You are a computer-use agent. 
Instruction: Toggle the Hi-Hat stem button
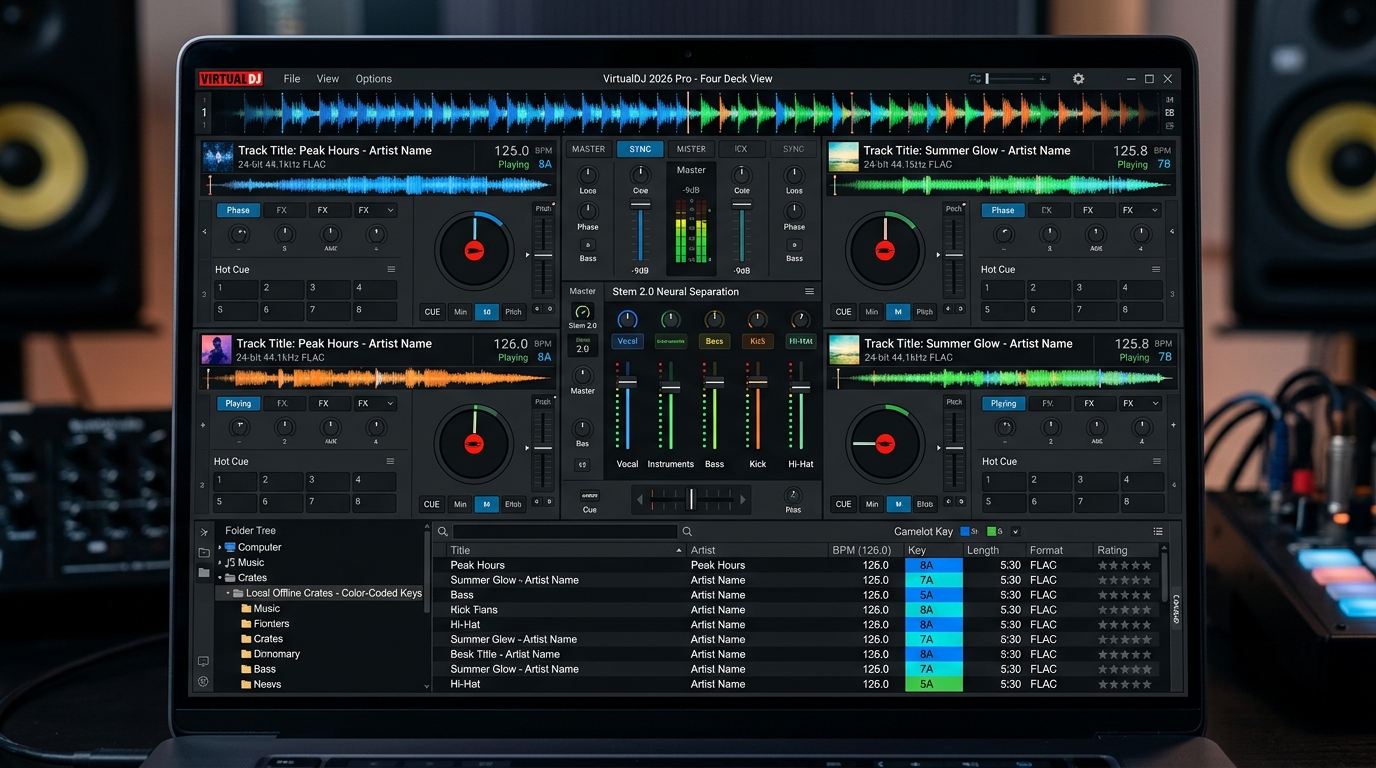pyautogui.click(x=801, y=341)
